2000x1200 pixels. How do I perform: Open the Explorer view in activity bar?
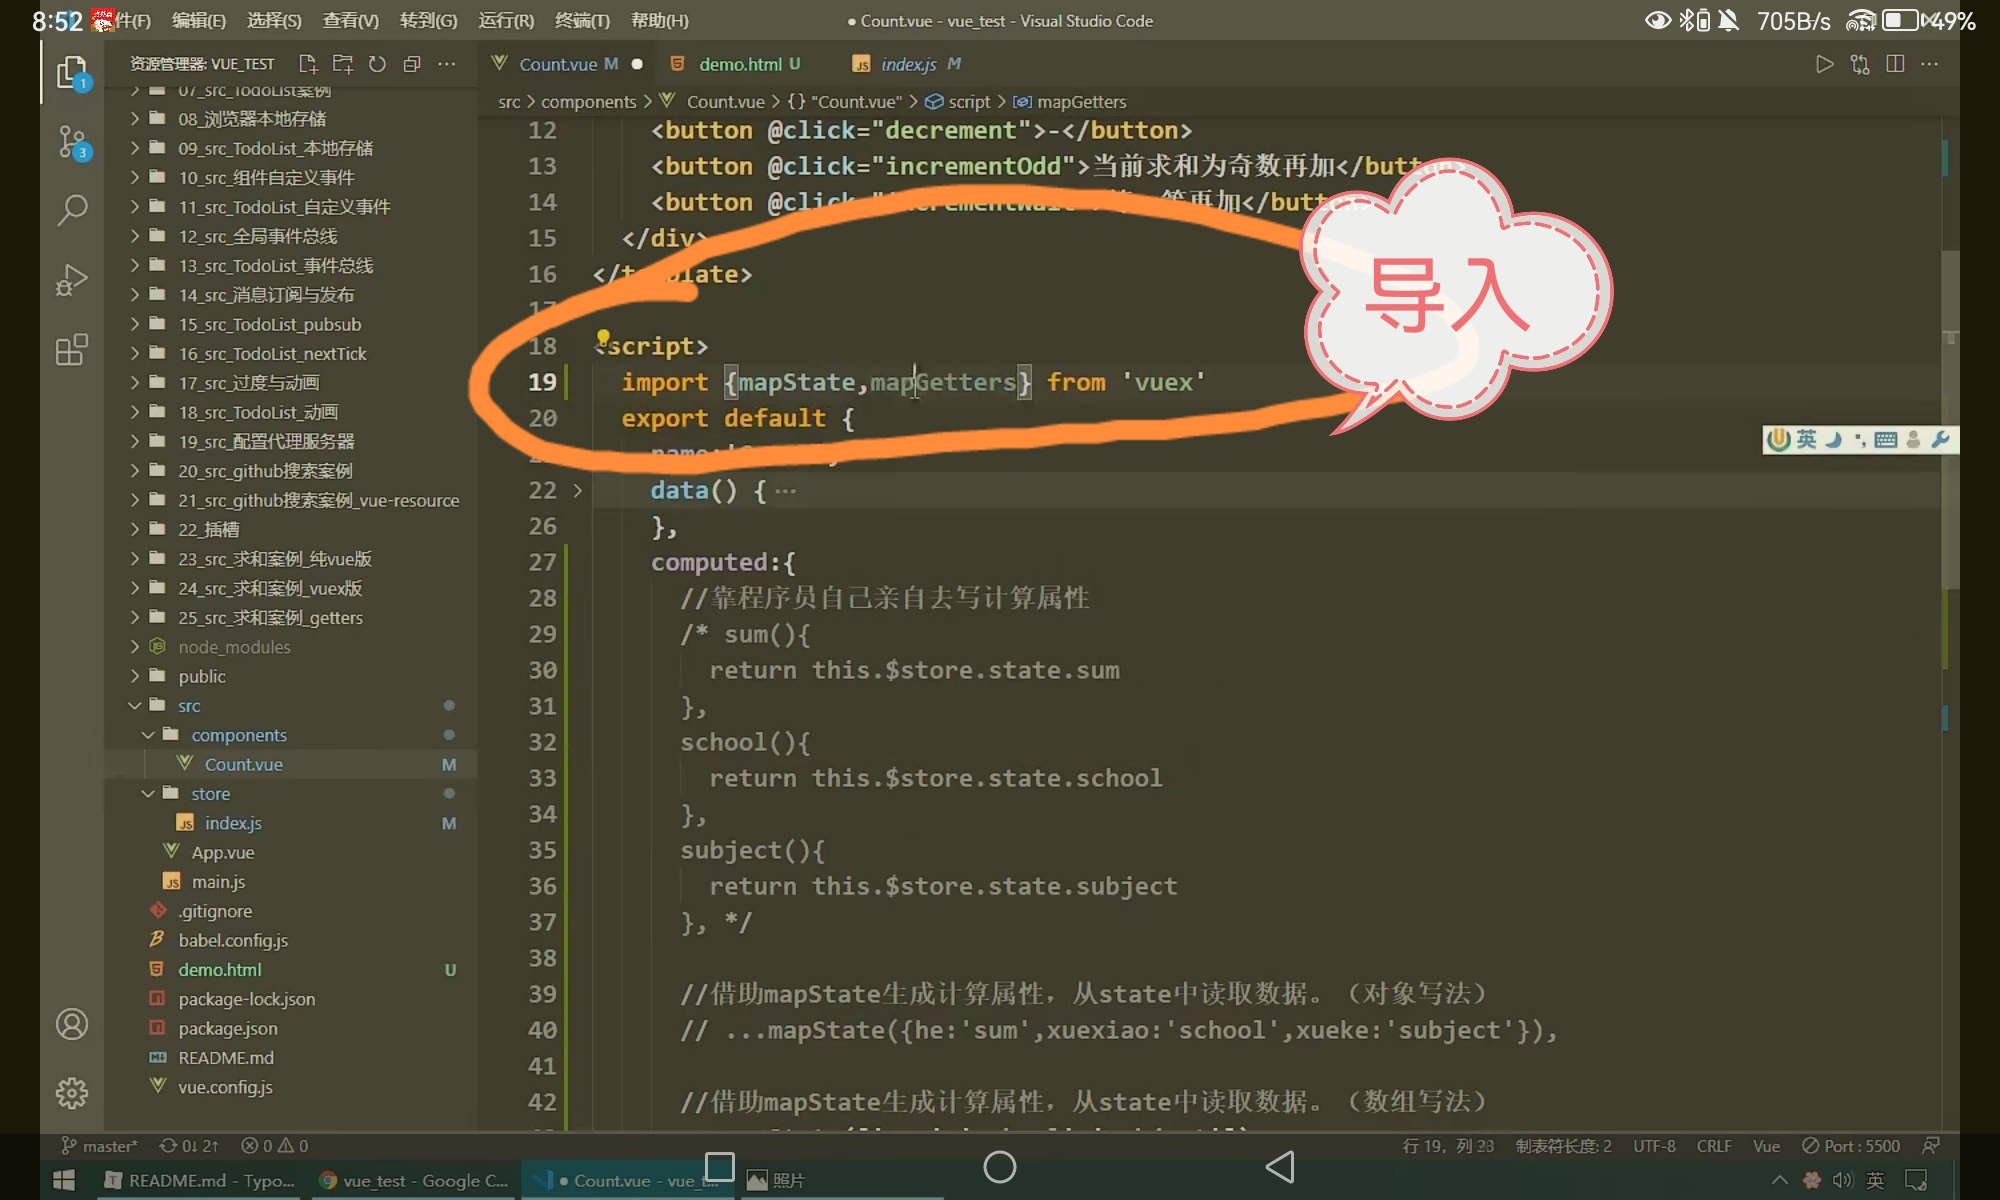tap(72, 73)
